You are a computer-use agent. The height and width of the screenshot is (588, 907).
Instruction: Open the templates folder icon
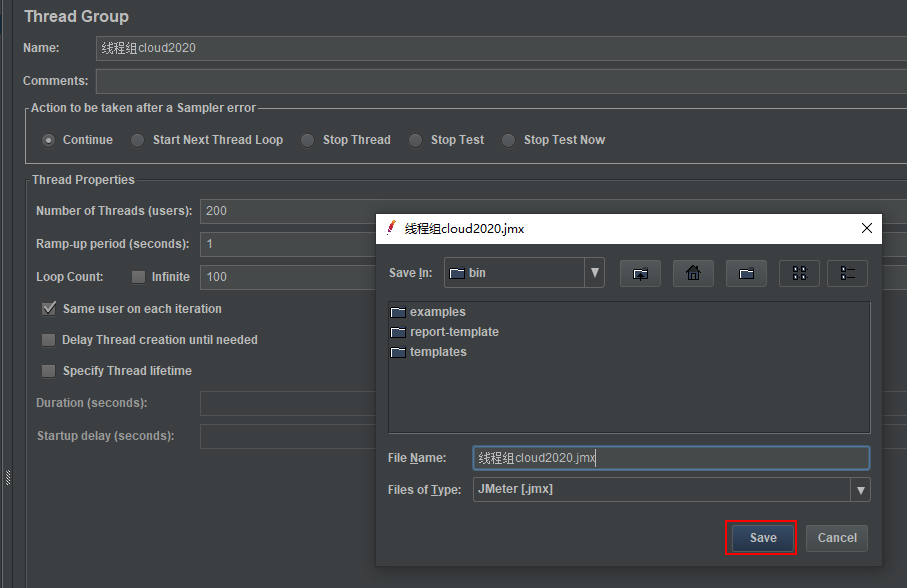pos(398,352)
